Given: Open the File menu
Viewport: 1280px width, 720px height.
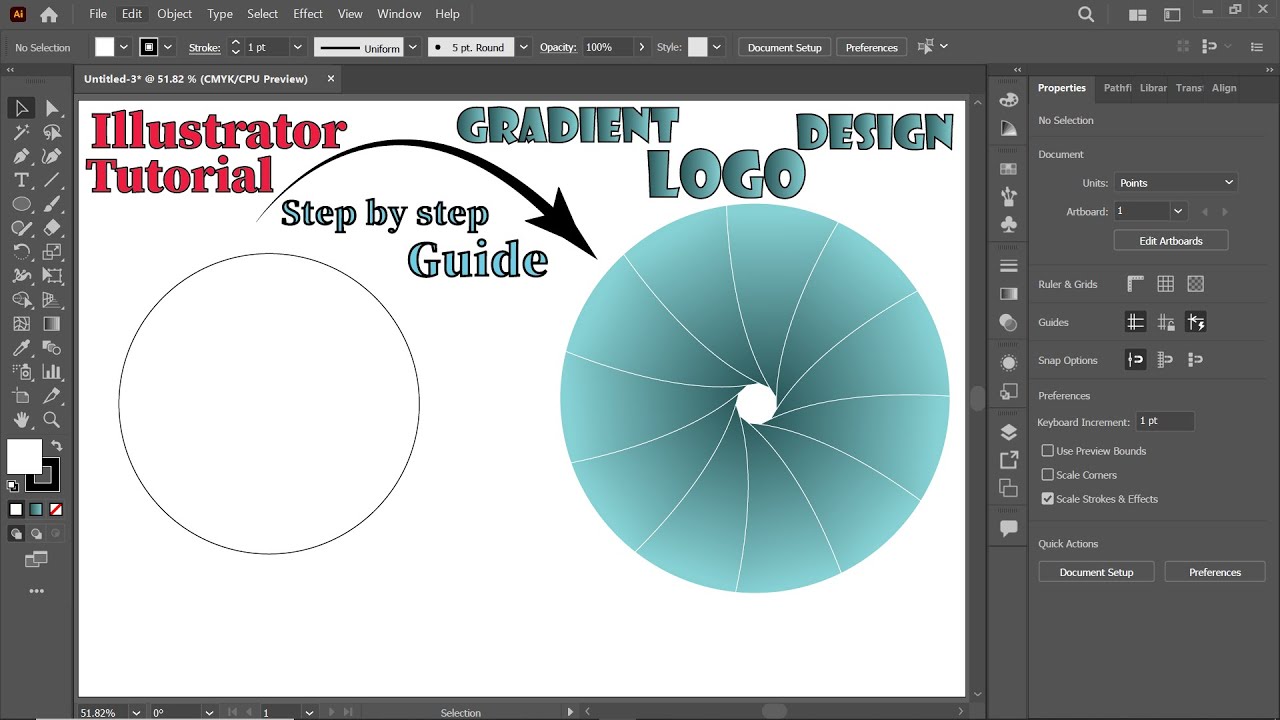Looking at the screenshot, I should (98, 14).
